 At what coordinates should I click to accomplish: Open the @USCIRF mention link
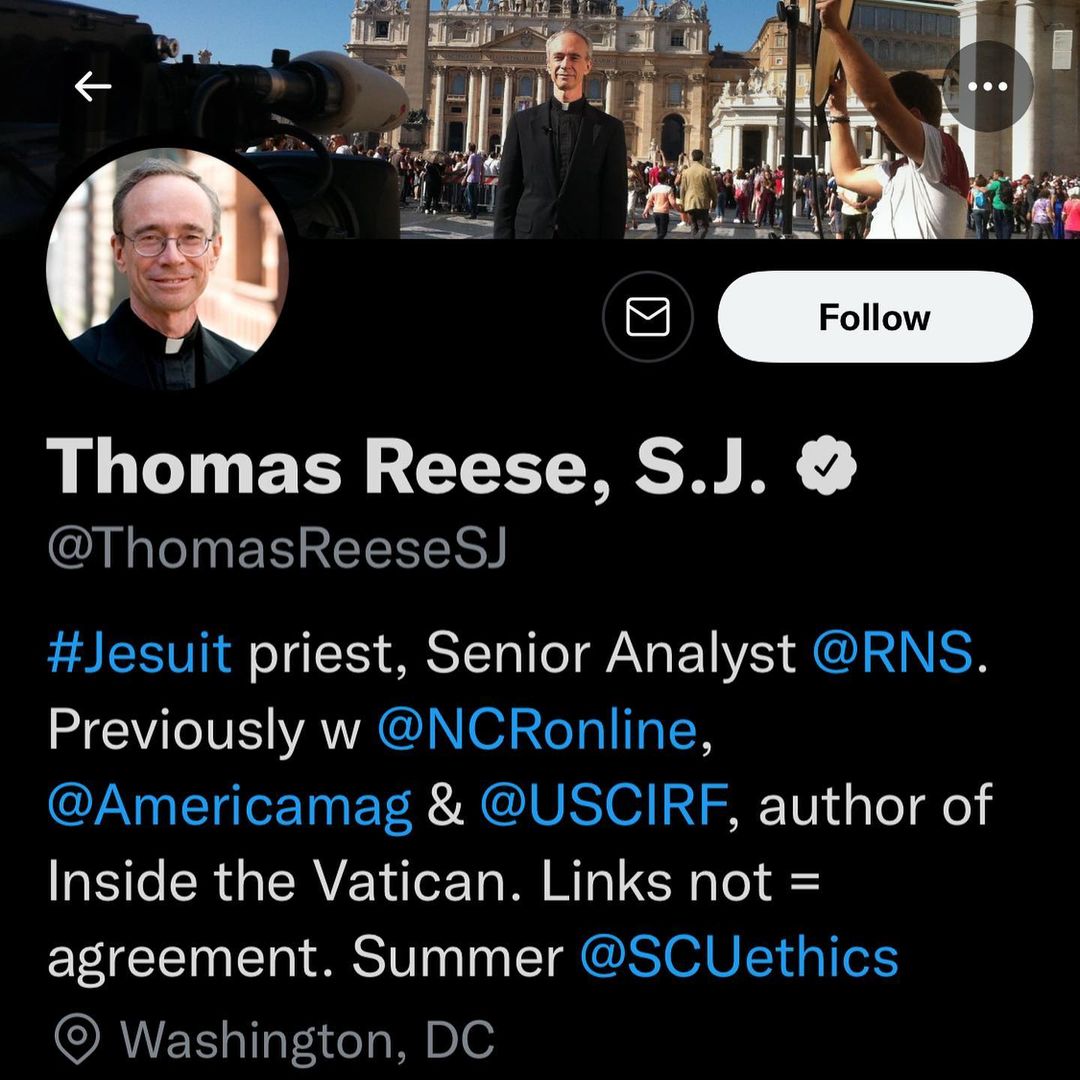602,806
